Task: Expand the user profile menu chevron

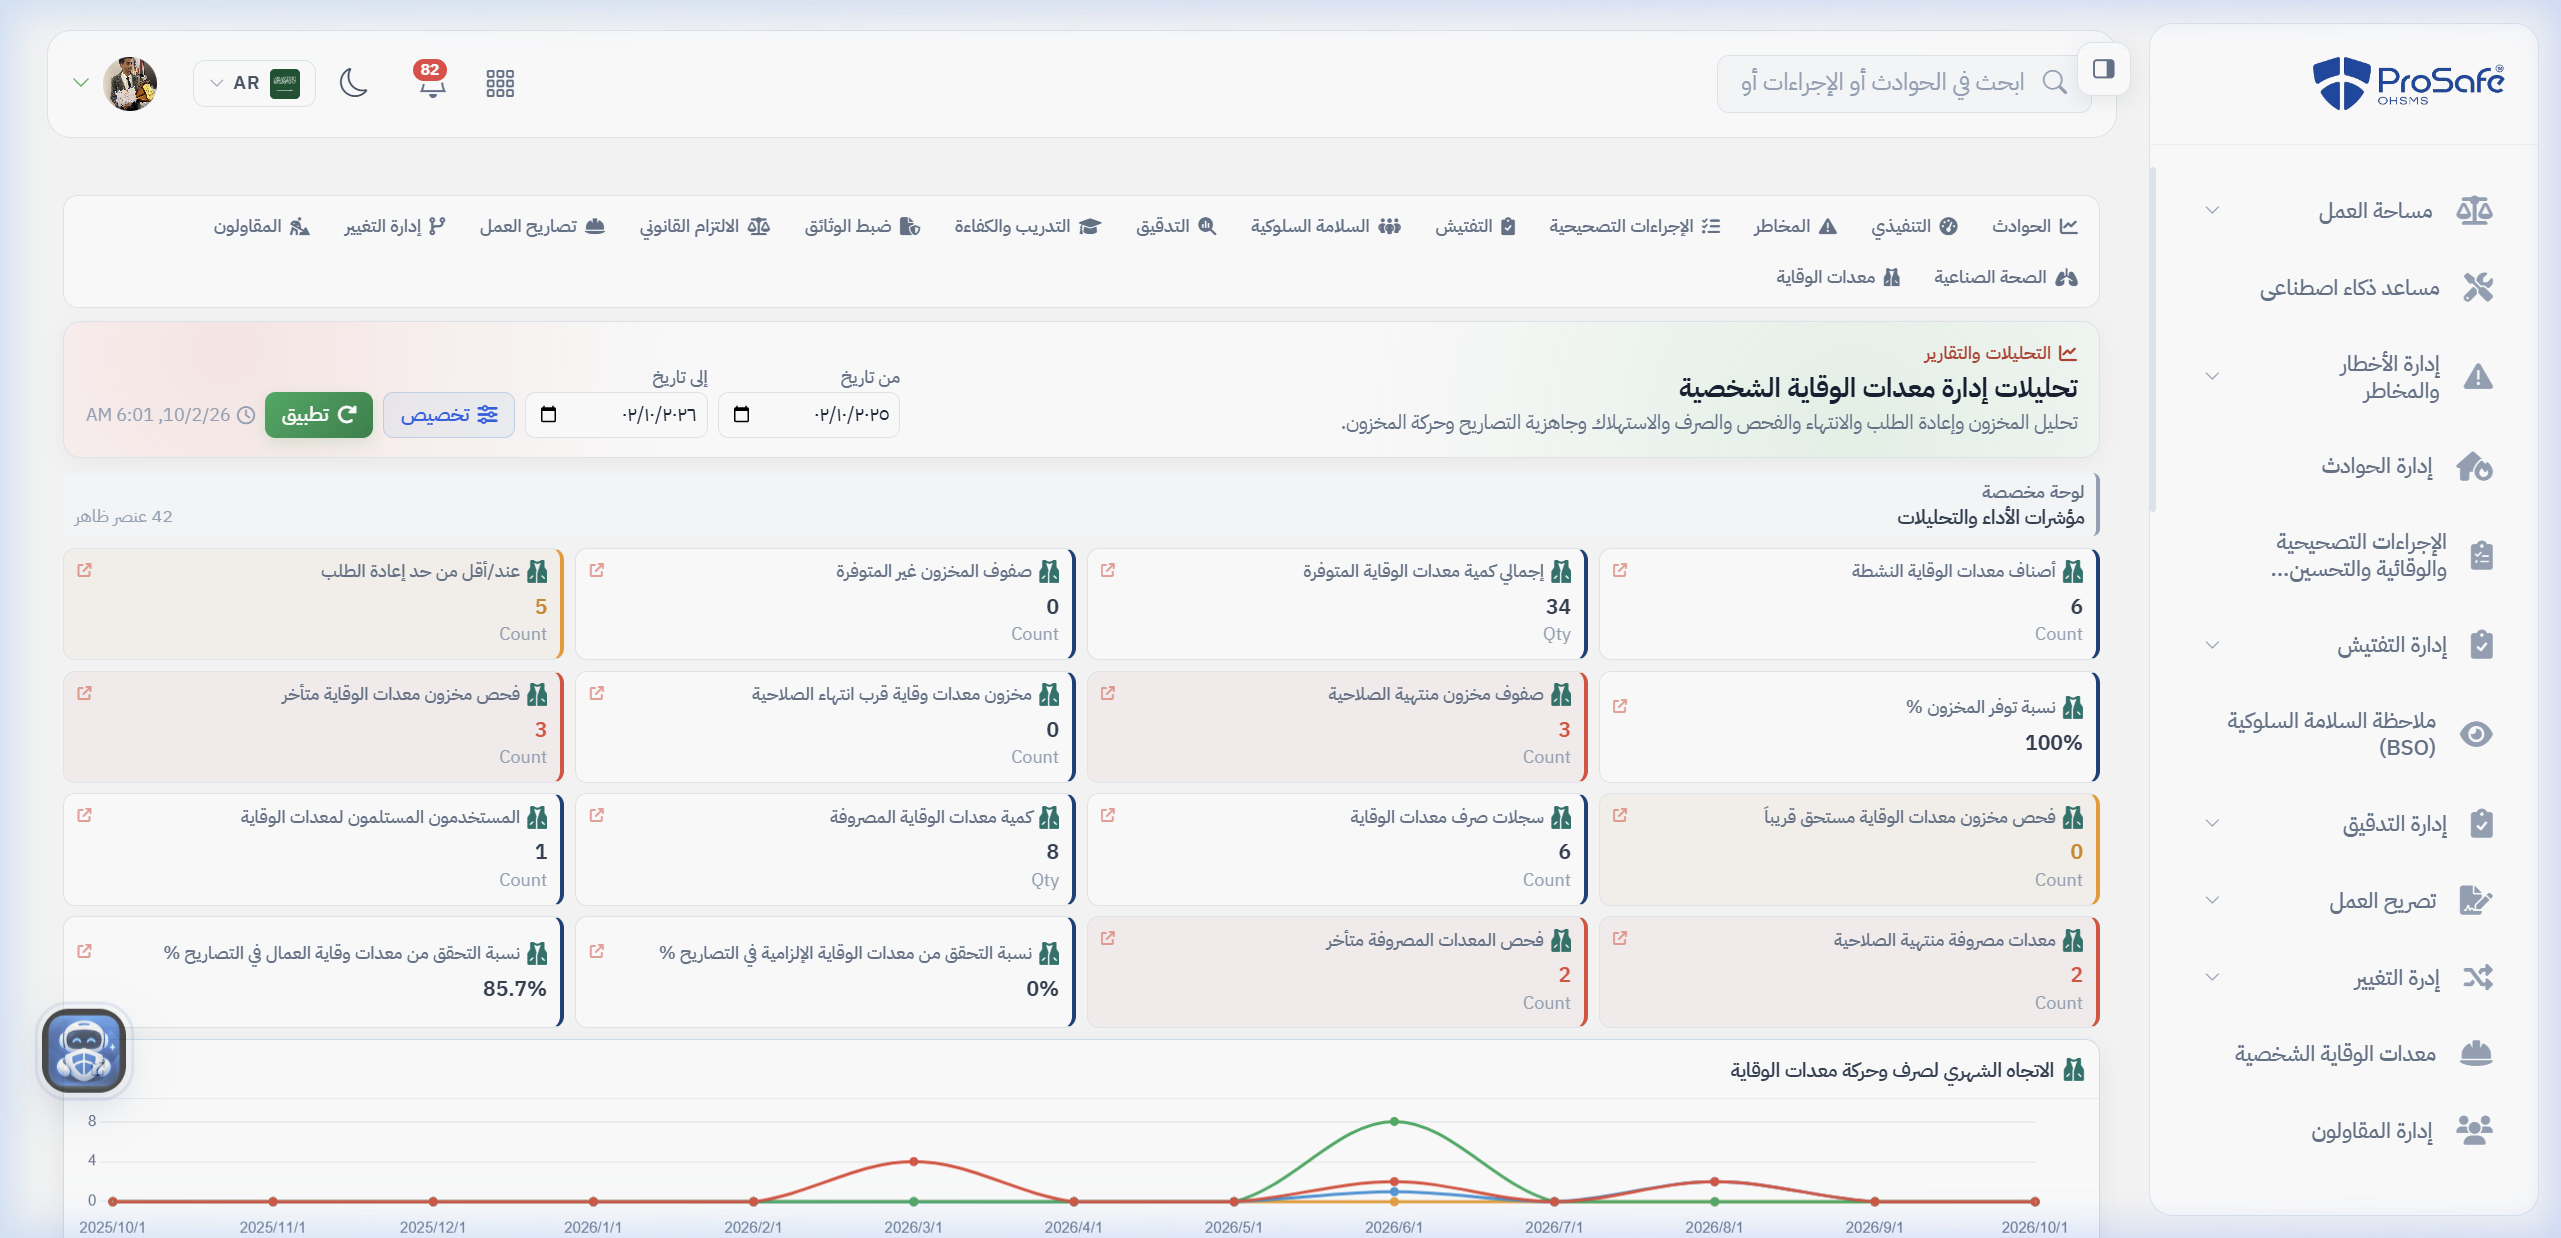Action: (x=82, y=83)
